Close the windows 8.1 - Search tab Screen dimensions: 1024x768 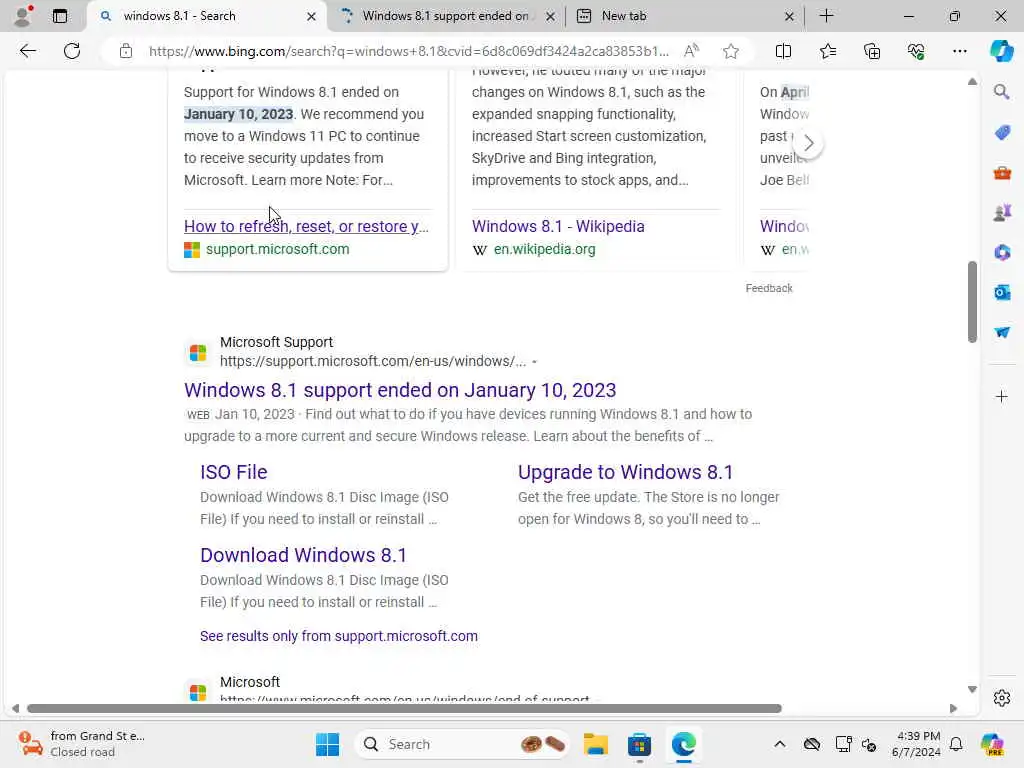point(312,16)
